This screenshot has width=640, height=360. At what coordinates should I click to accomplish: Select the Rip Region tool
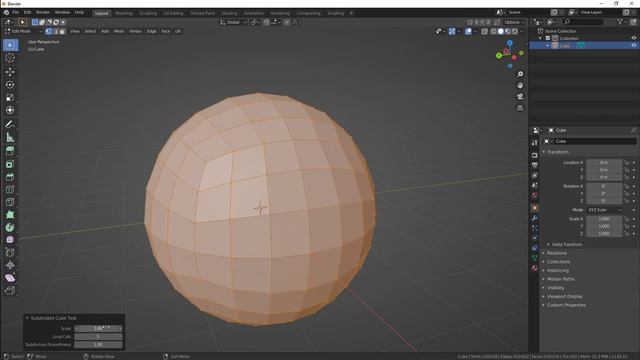10,291
